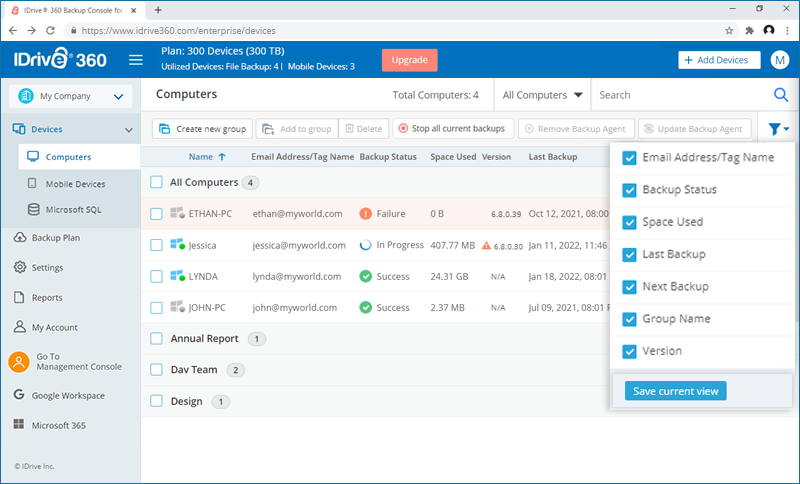Select the Dav Team group checkbox
The image size is (800, 484).
tap(157, 370)
